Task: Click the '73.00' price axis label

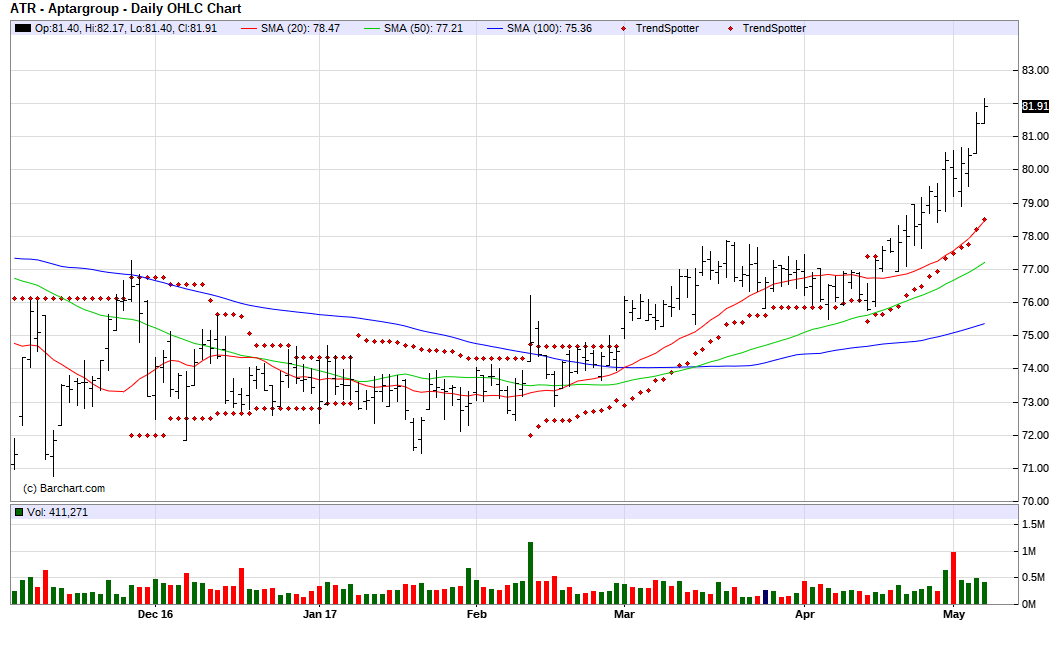Action: coord(1035,402)
